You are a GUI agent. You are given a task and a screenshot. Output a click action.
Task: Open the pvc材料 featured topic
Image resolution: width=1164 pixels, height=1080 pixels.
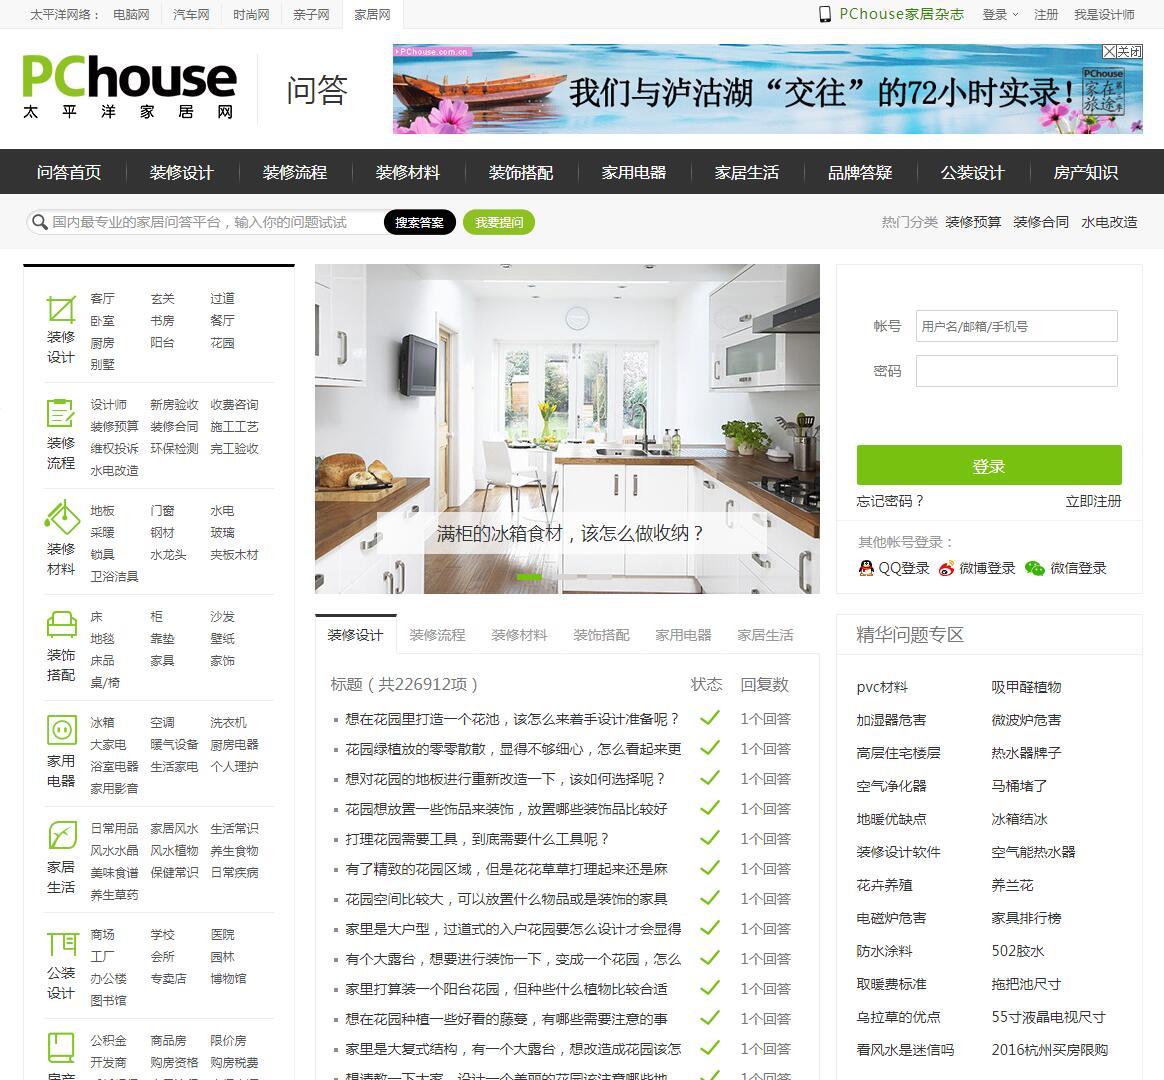pos(882,687)
